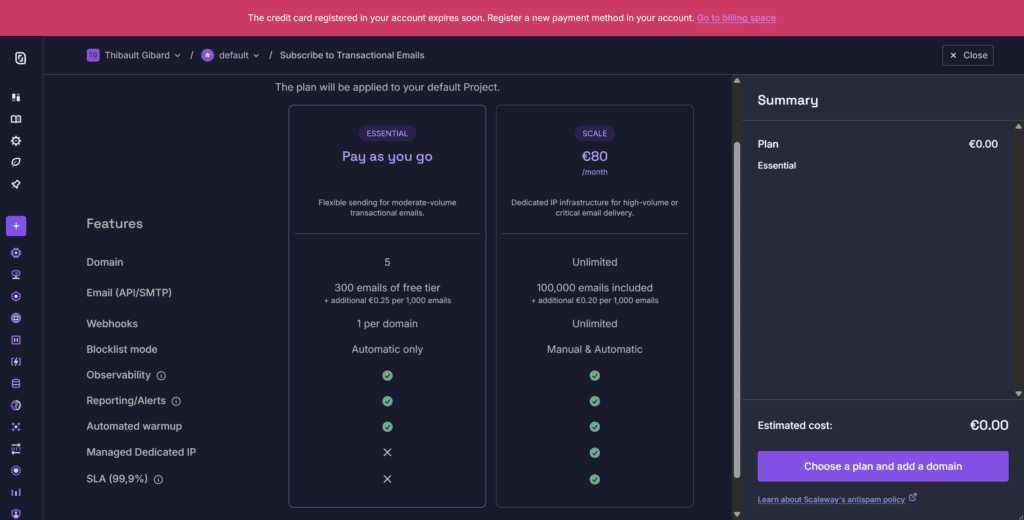The height and width of the screenshot is (520, 1024).
Task: Click the Blocklist mode feature label
Action: (121, 349)
